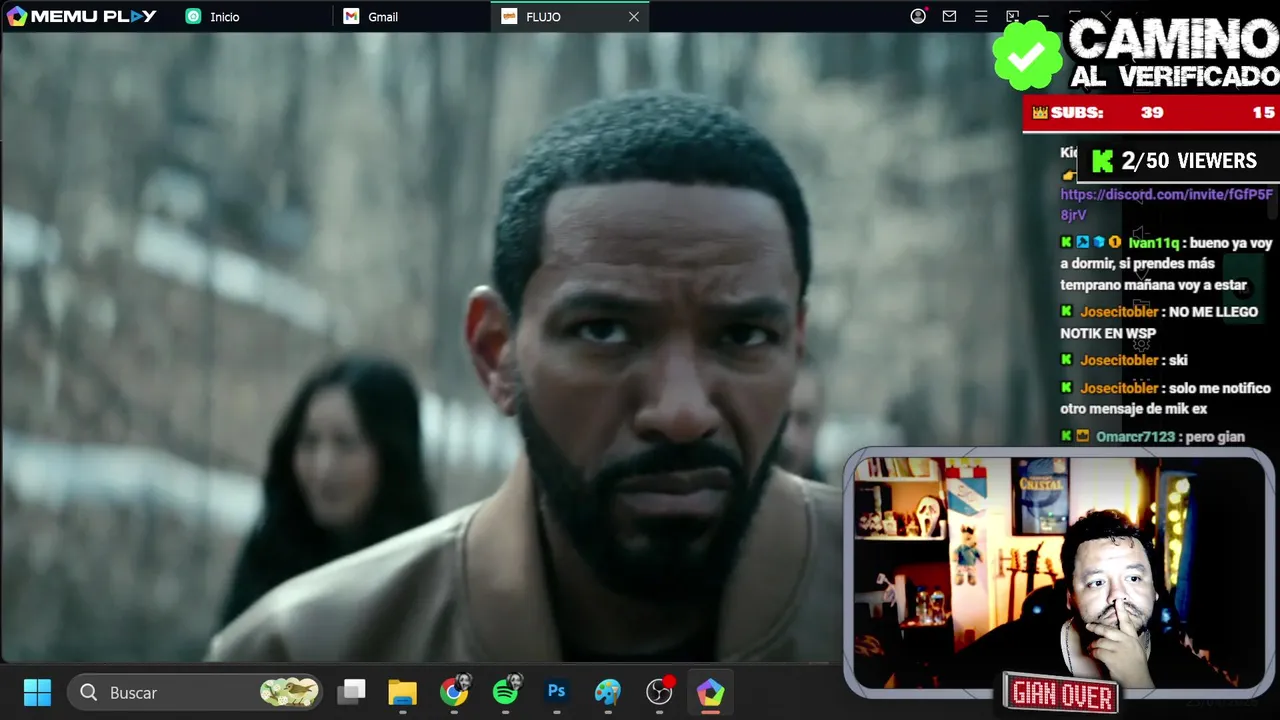This screenshot has width=1280, height=720.
Task: Click the 'solo me notifico otro mensaje' message
Action: pos(1165,398)
